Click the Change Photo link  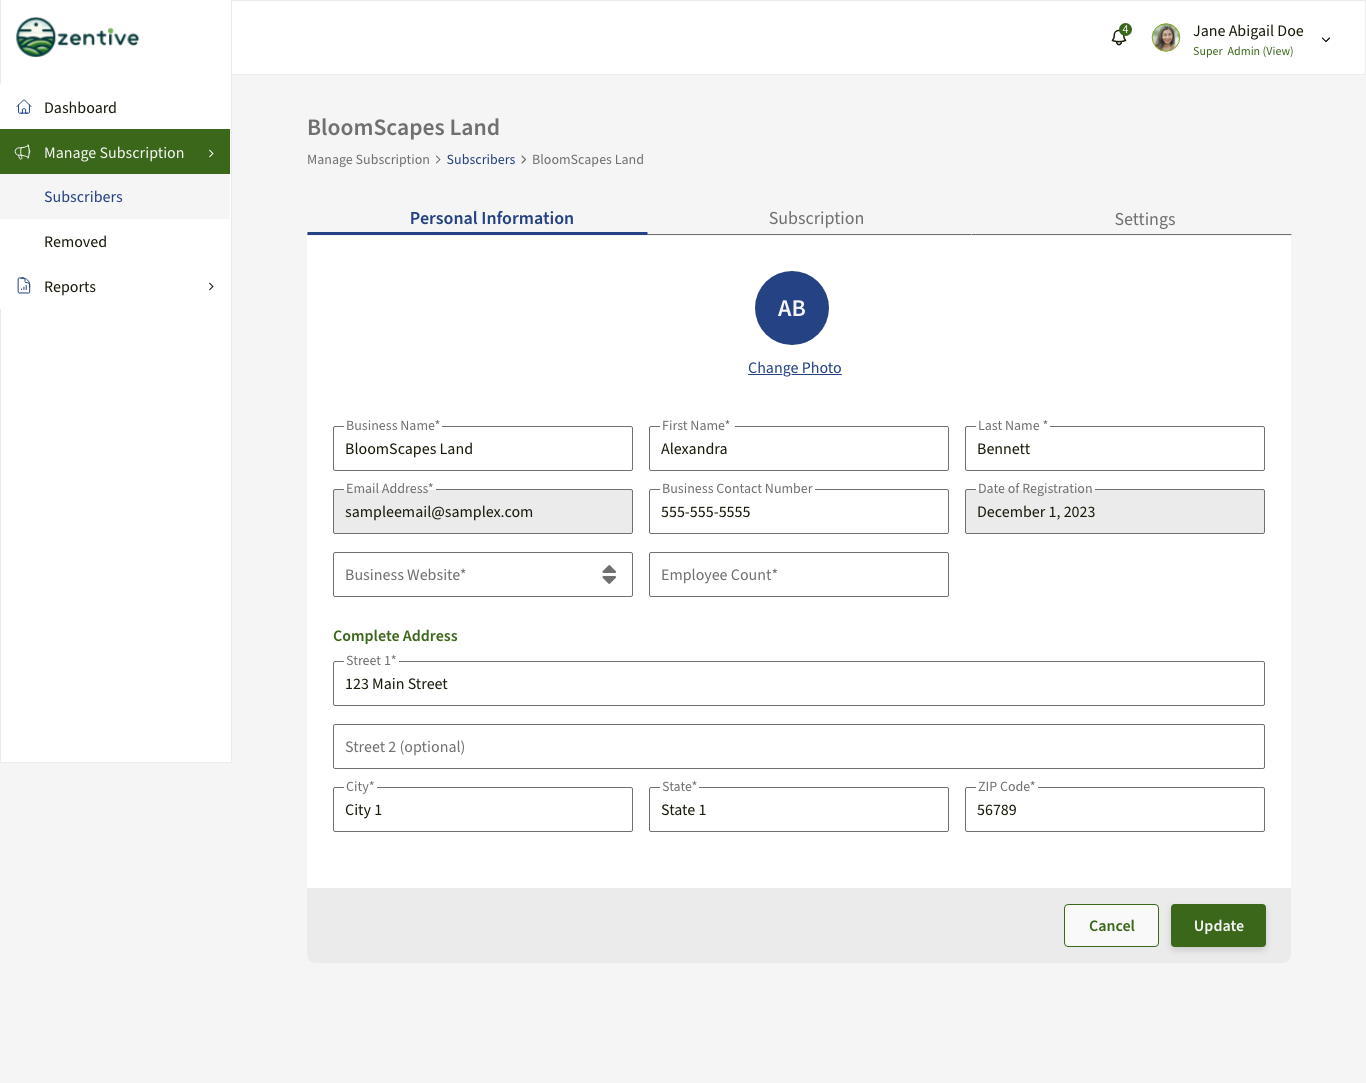[794, 368]
